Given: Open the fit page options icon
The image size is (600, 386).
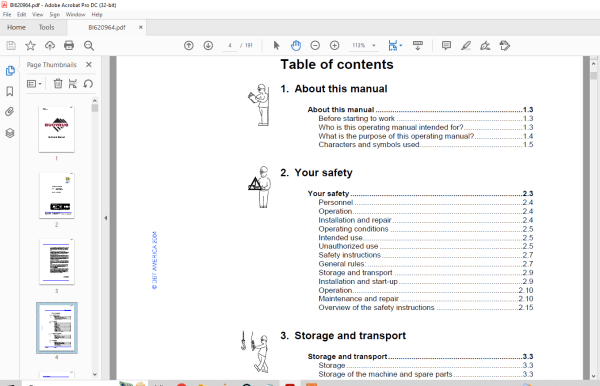Looking at the screenshot, I should [x=395, y=46].
